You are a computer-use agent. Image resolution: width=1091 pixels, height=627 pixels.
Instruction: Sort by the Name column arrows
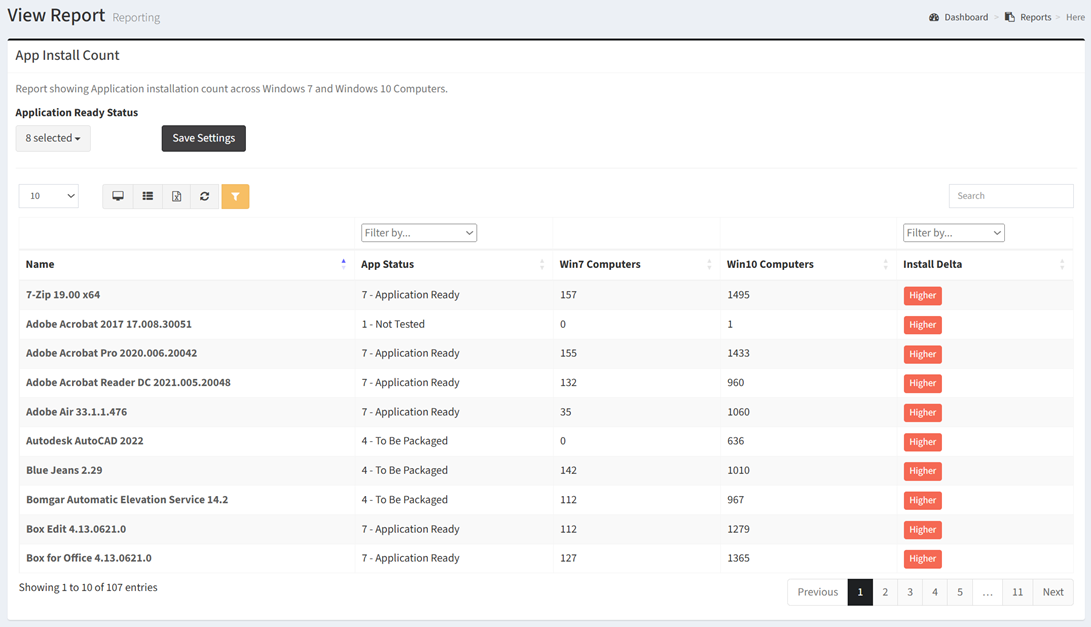343,264
